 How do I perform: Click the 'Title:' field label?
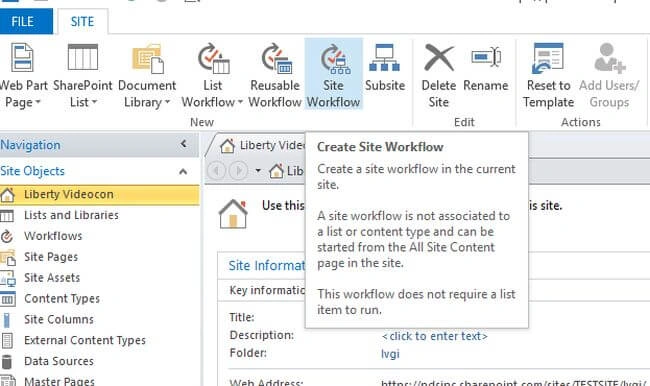(242, 317)
